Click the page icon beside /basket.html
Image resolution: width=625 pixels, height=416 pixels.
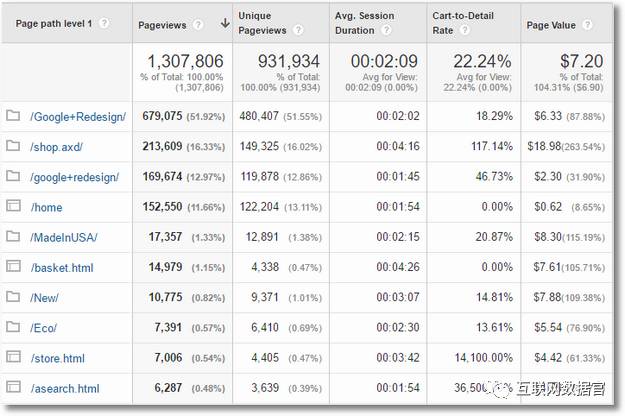point(13,266)
